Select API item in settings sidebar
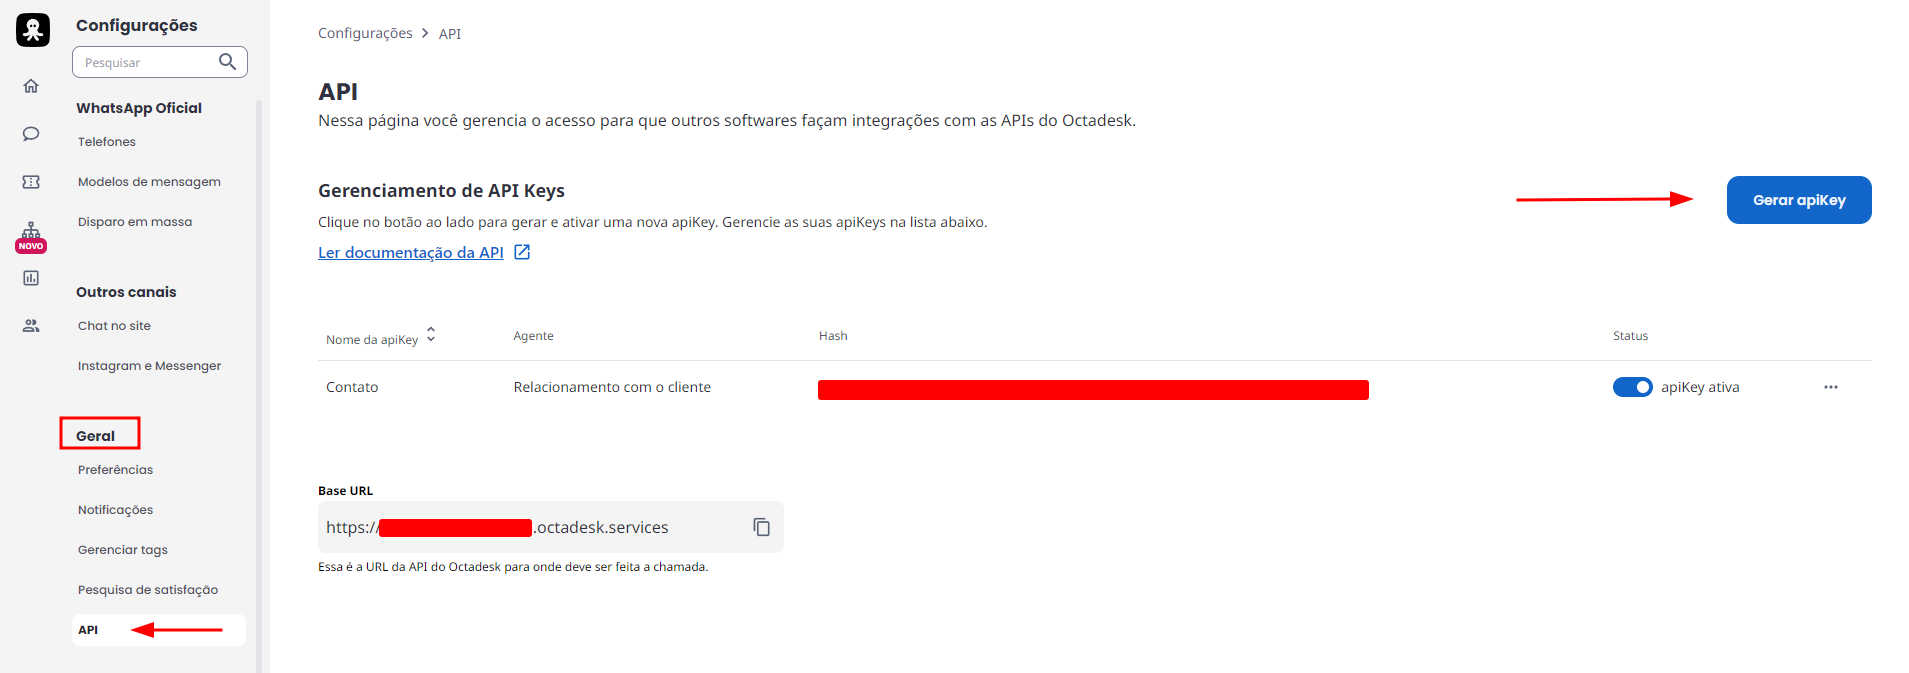1909x673 pixels. [158, 630]
